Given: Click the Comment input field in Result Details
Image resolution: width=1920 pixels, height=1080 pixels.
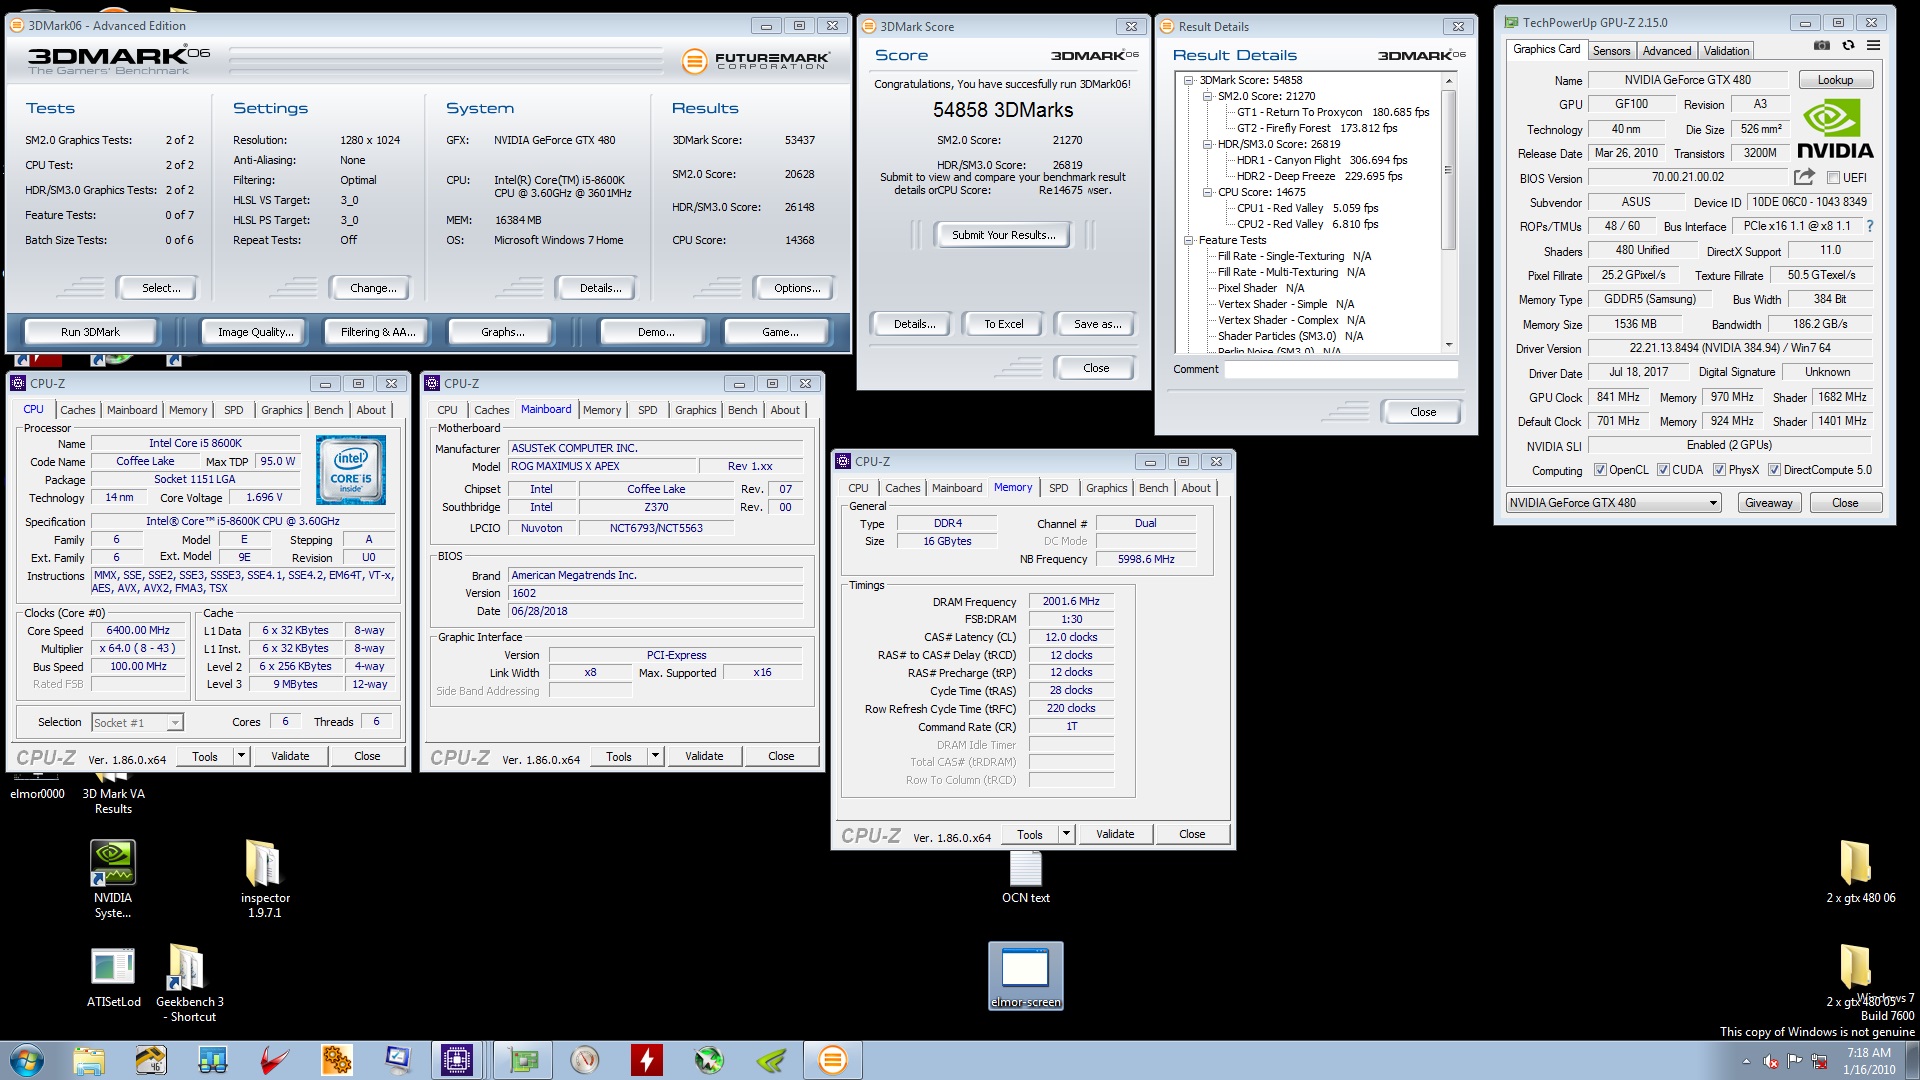Looking at the screenshot, I should (x=1341, y=369).
